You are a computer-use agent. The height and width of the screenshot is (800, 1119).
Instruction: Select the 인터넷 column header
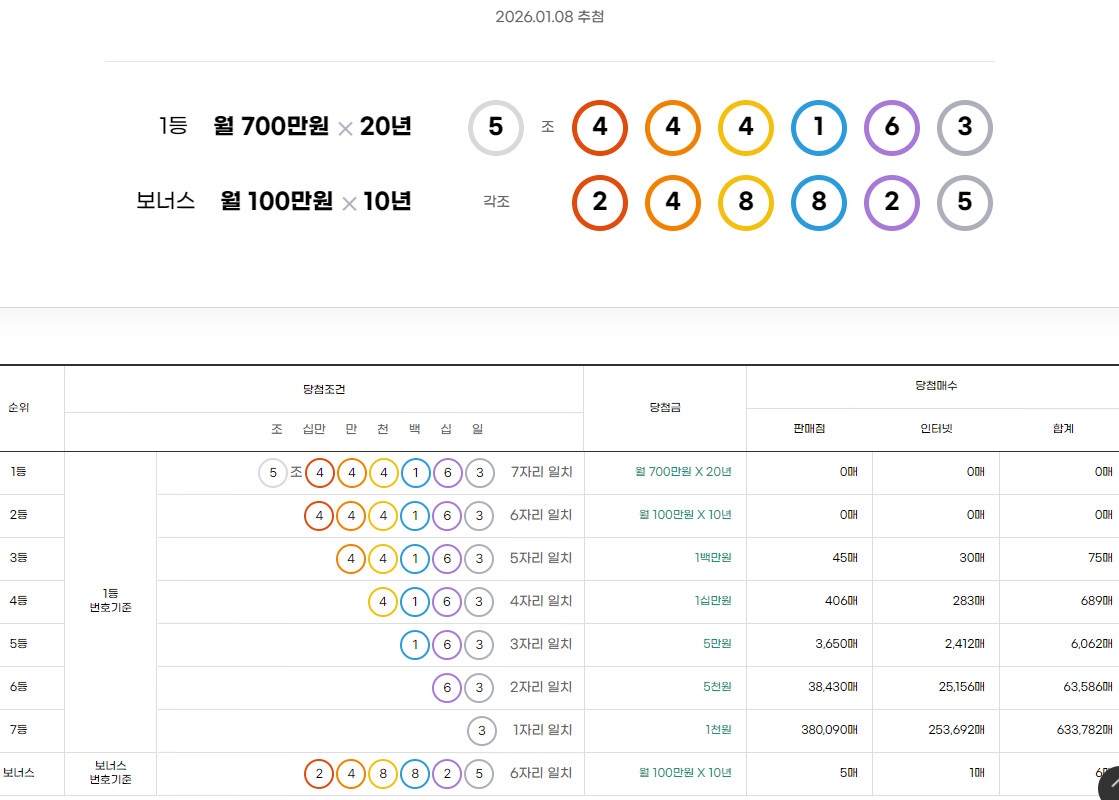coord(936,429)
